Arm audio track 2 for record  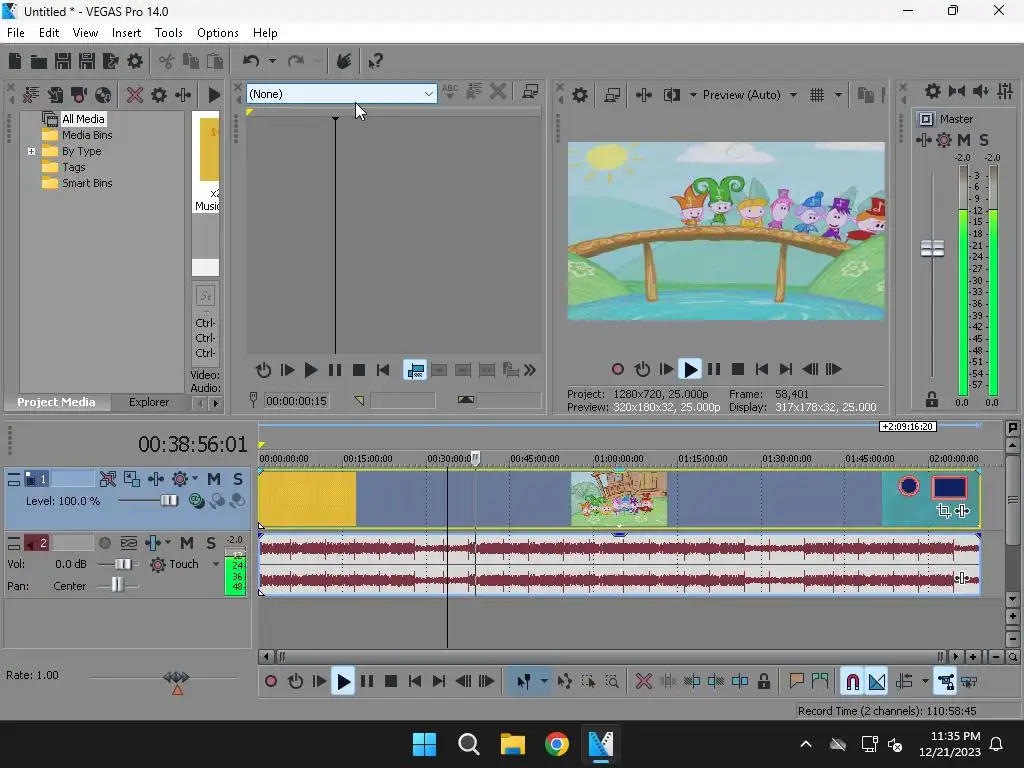pos(104,543)
